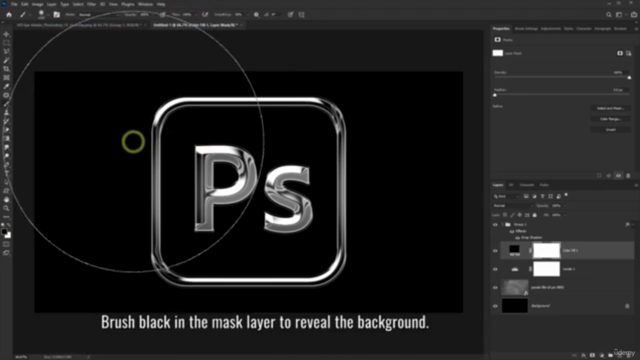Toggle Effects visibility eye under Group 1
This screenshot has height=360, width=640.
pyautogui.click(x=512, y=231)
